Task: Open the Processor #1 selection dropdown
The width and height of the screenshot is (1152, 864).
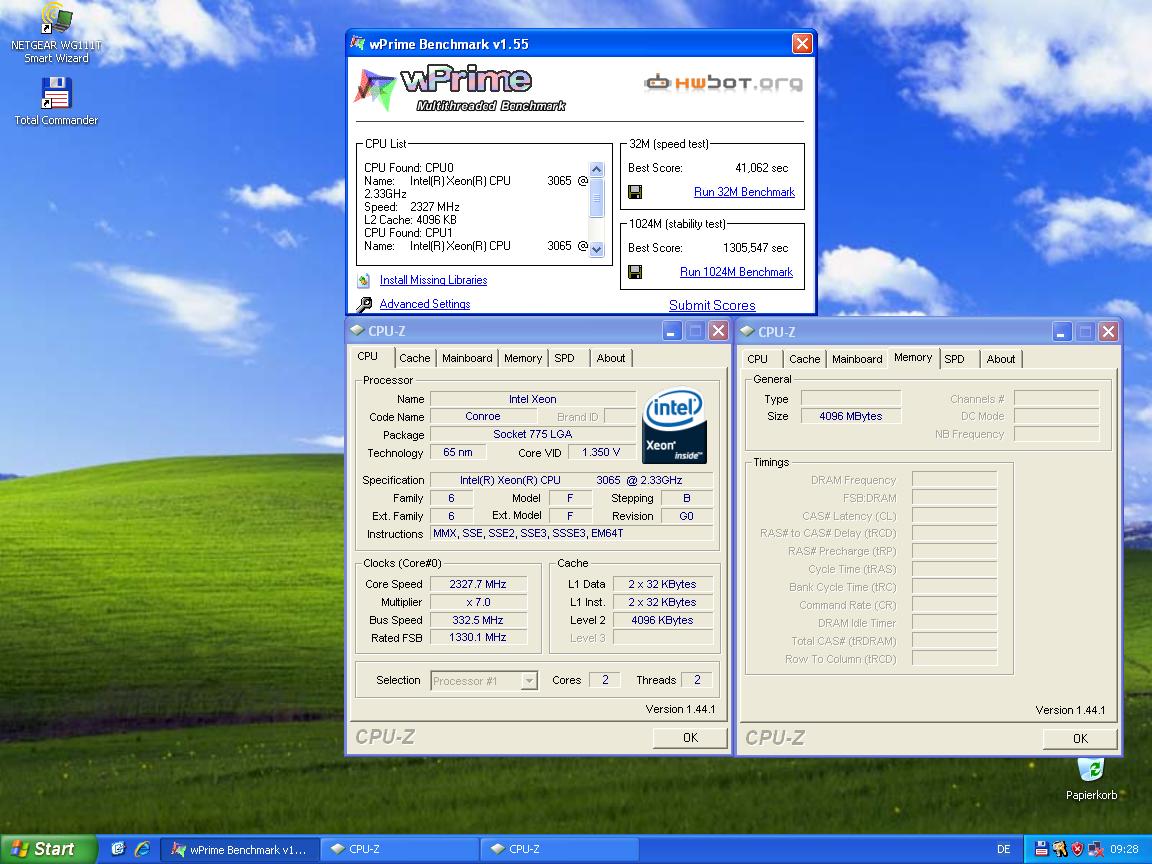Action: 529,681
